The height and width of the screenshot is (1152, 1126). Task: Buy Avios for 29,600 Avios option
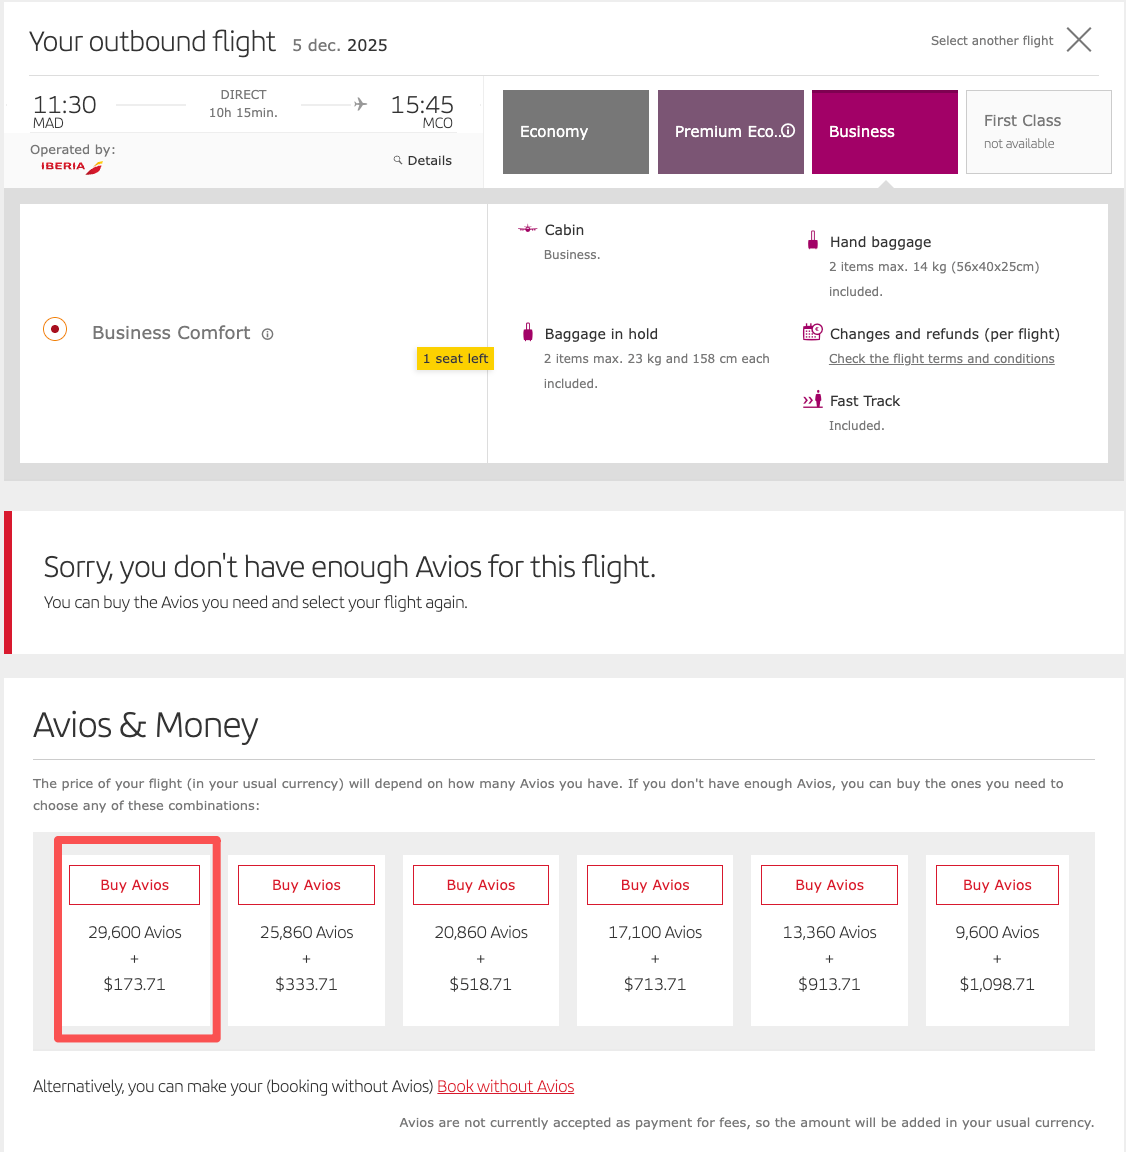coord(134,885)
